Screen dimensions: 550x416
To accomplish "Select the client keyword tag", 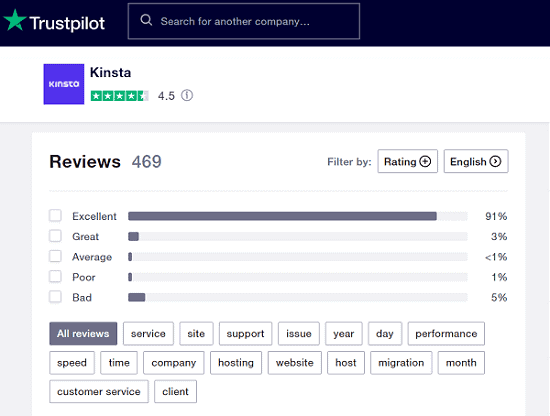I will (175, 391).
